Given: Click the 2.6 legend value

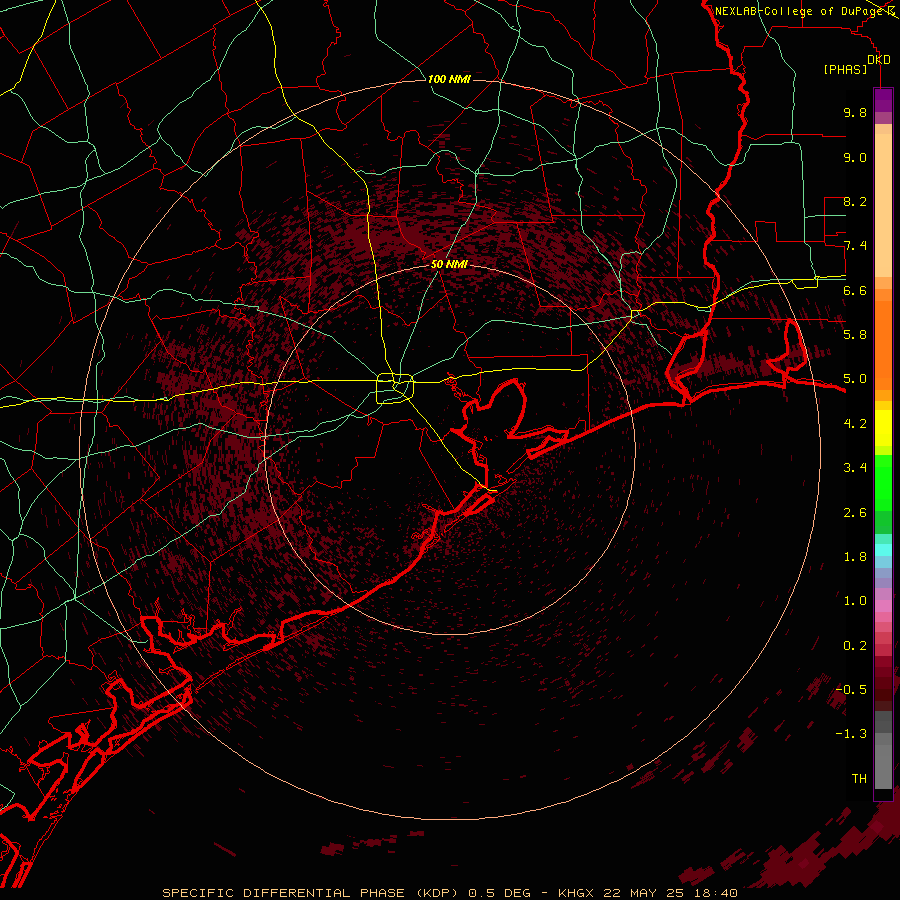Looking at the screenshot, I should pos(855,513).
